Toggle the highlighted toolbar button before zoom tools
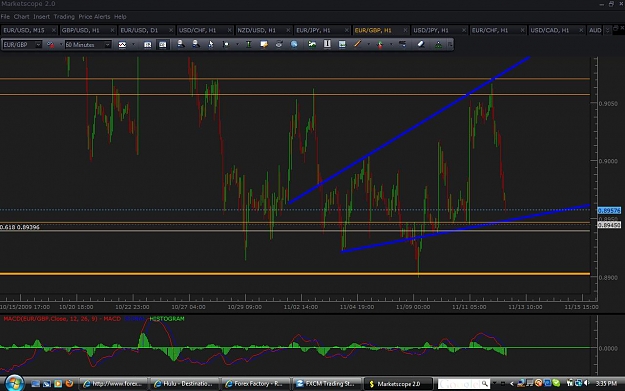The width and height of the screenshot is (625, 391). pos(162,45)
